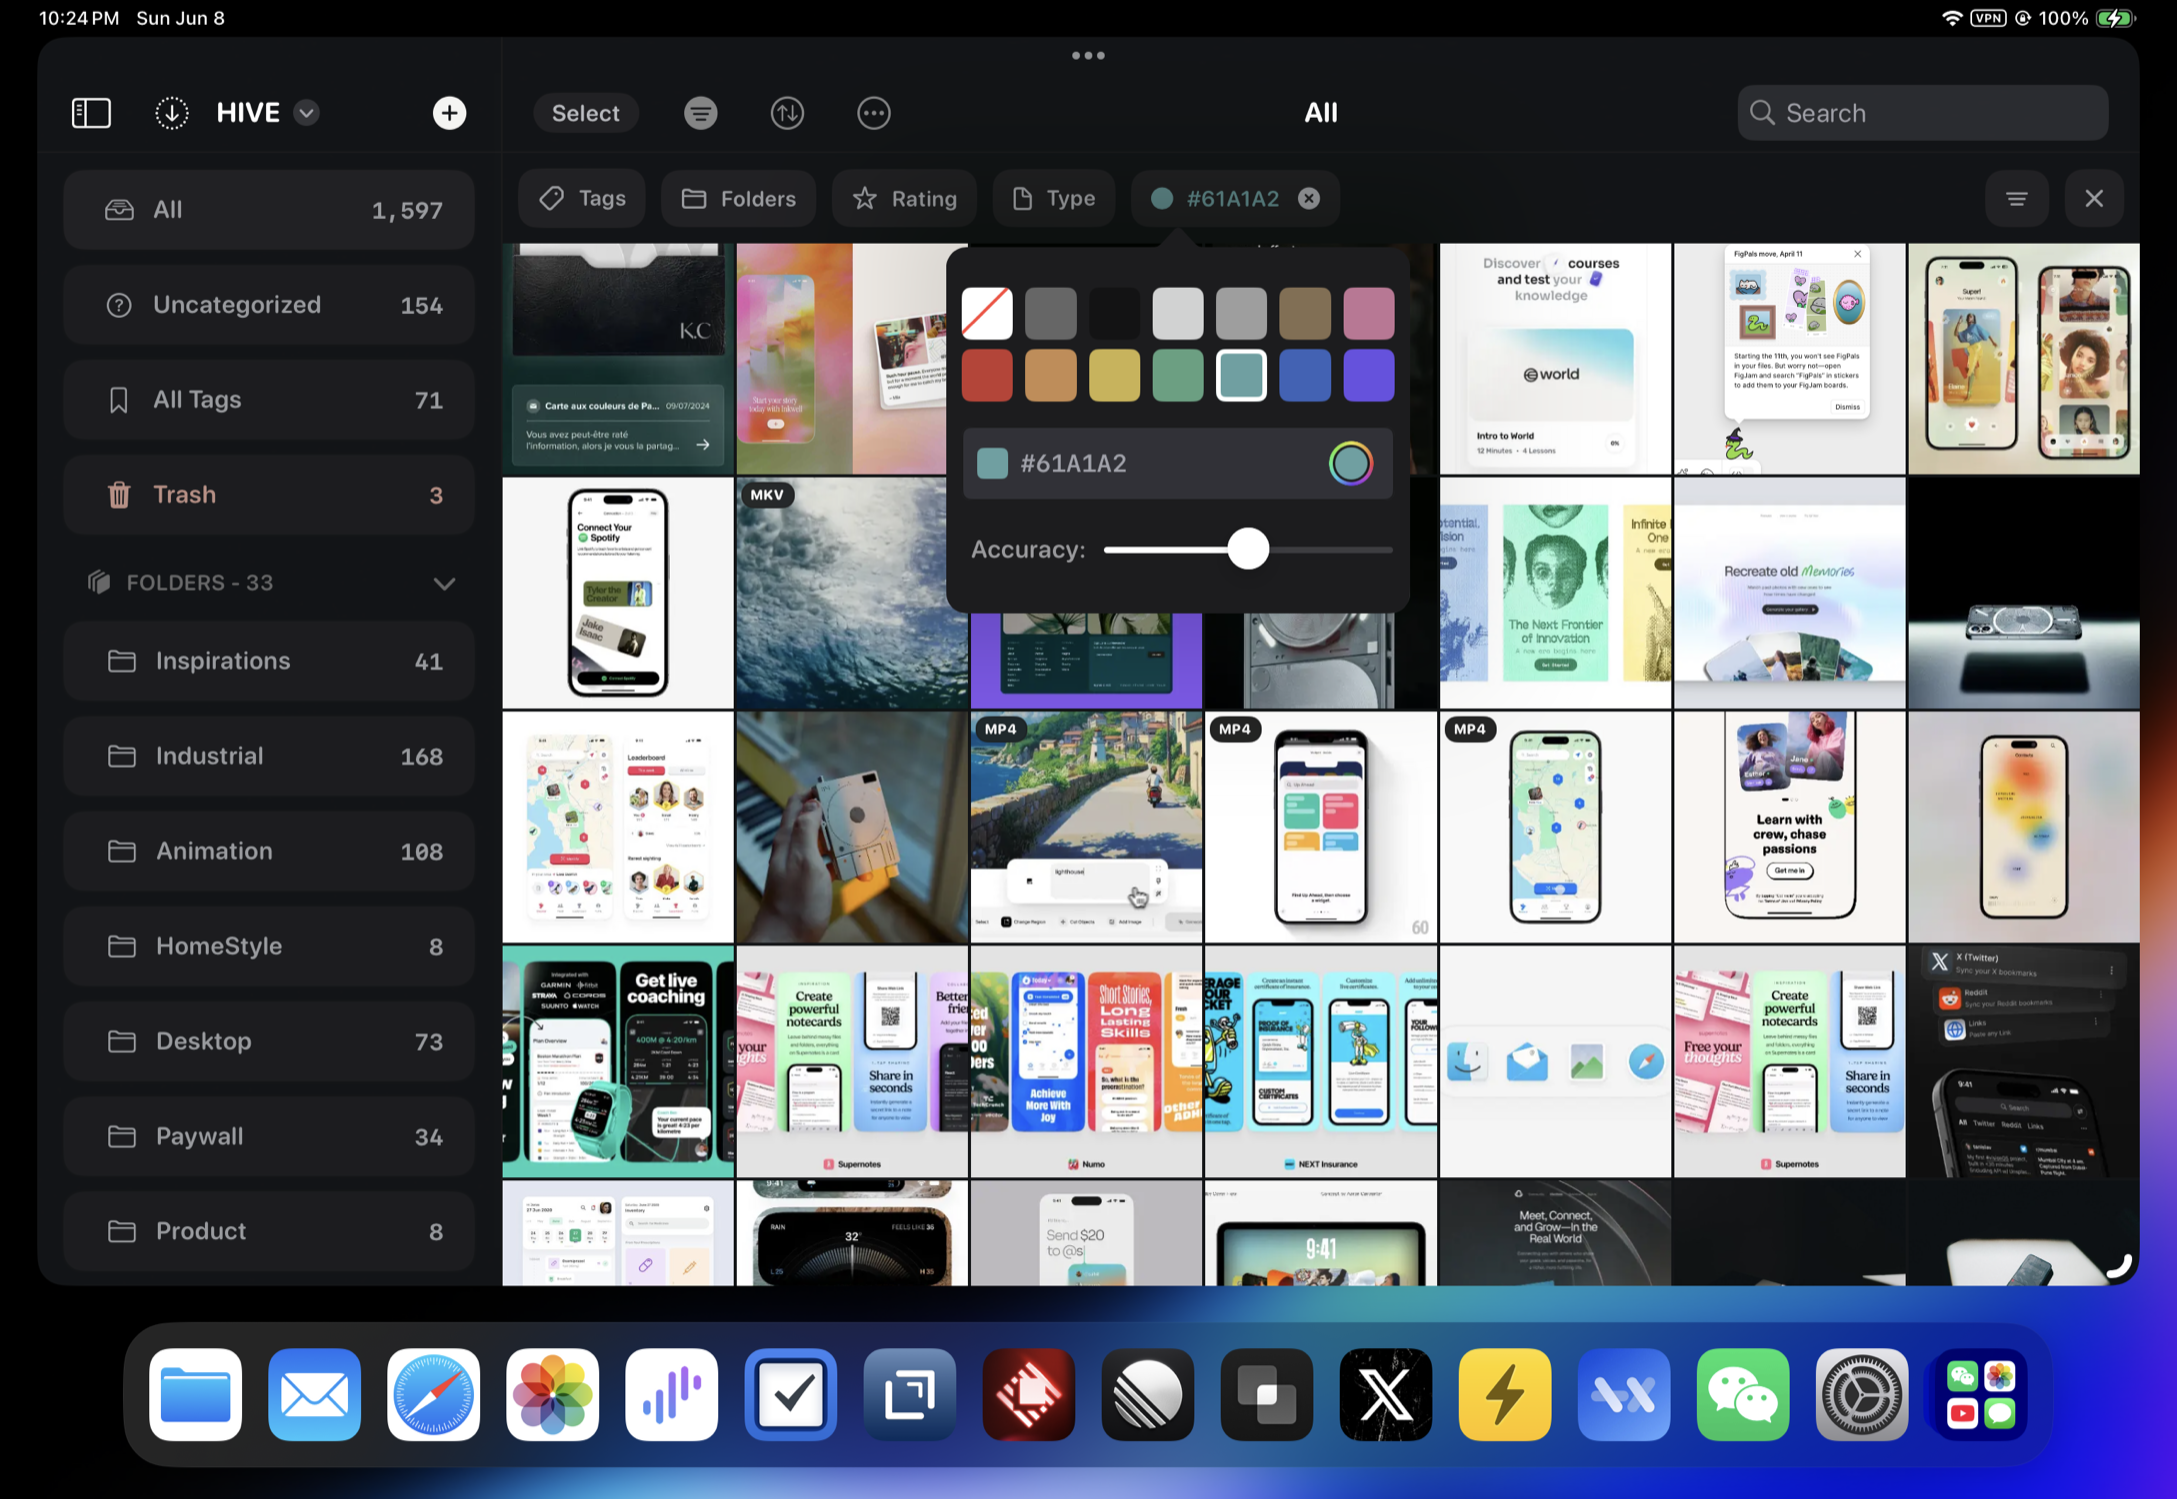The image size is (2177, 1499).
Task: Open the filter layout options icon
Action: tap(2016, 198)
